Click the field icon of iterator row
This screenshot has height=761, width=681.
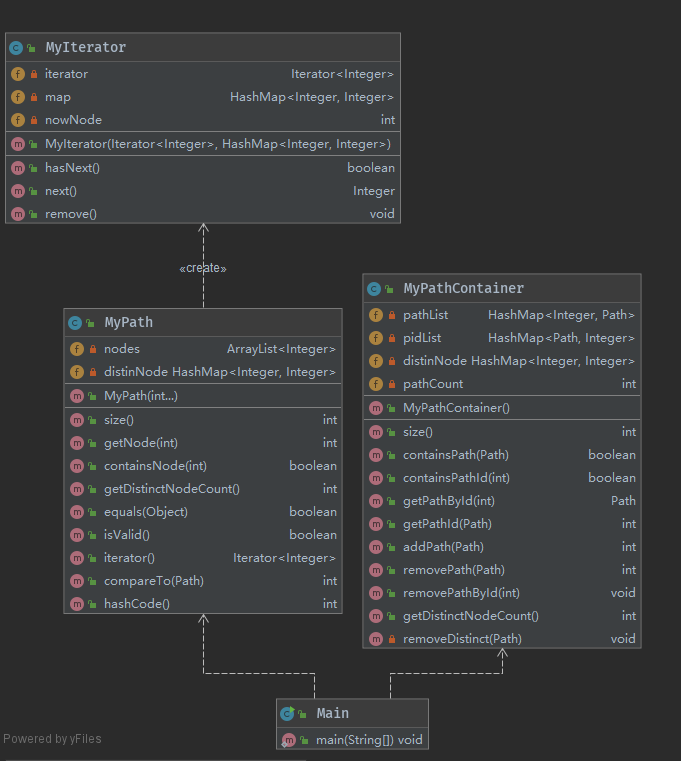pos(18,74)
